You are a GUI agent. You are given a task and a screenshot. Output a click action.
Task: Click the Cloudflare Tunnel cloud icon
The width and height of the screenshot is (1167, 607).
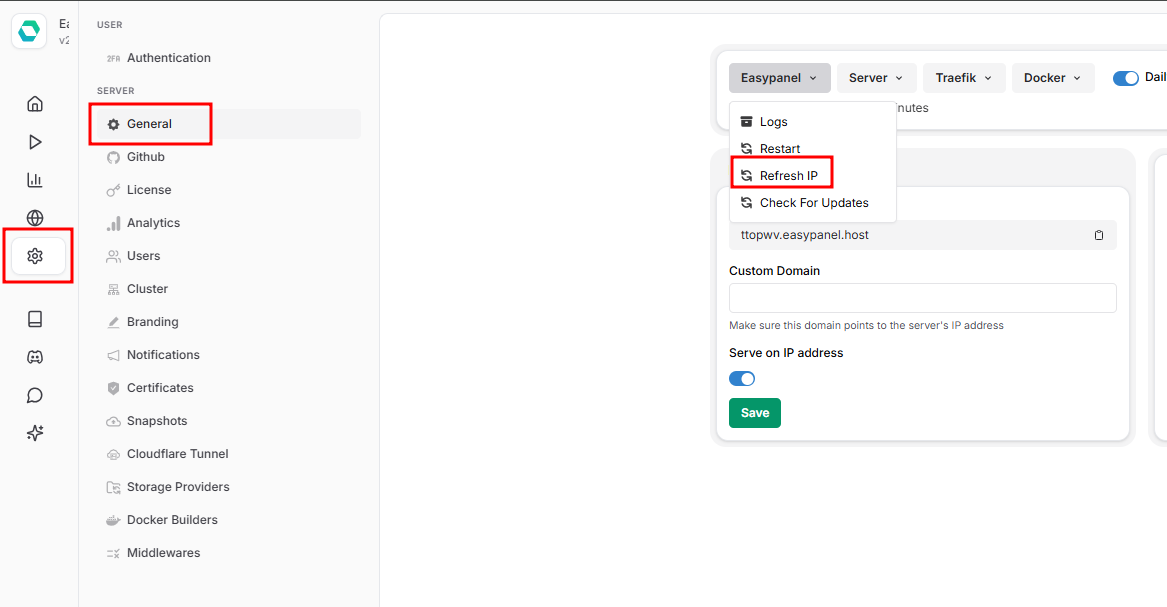click(113, 454)
